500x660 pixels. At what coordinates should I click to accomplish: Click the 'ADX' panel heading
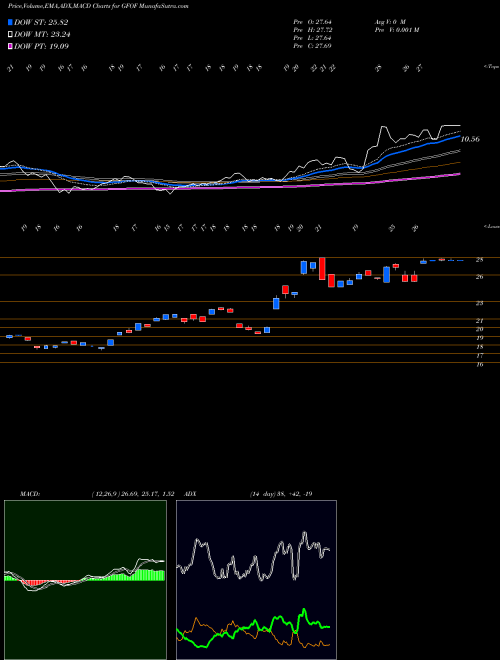pyautogui.click(x=190, y=494)
